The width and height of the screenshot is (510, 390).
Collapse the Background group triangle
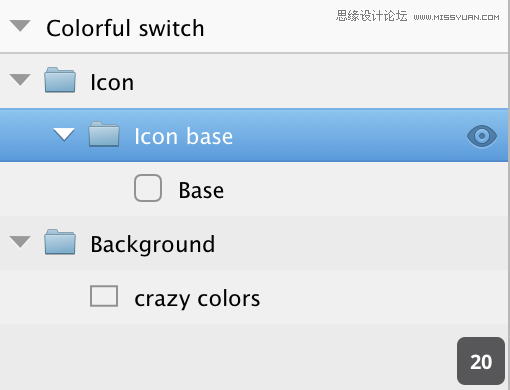20,242
